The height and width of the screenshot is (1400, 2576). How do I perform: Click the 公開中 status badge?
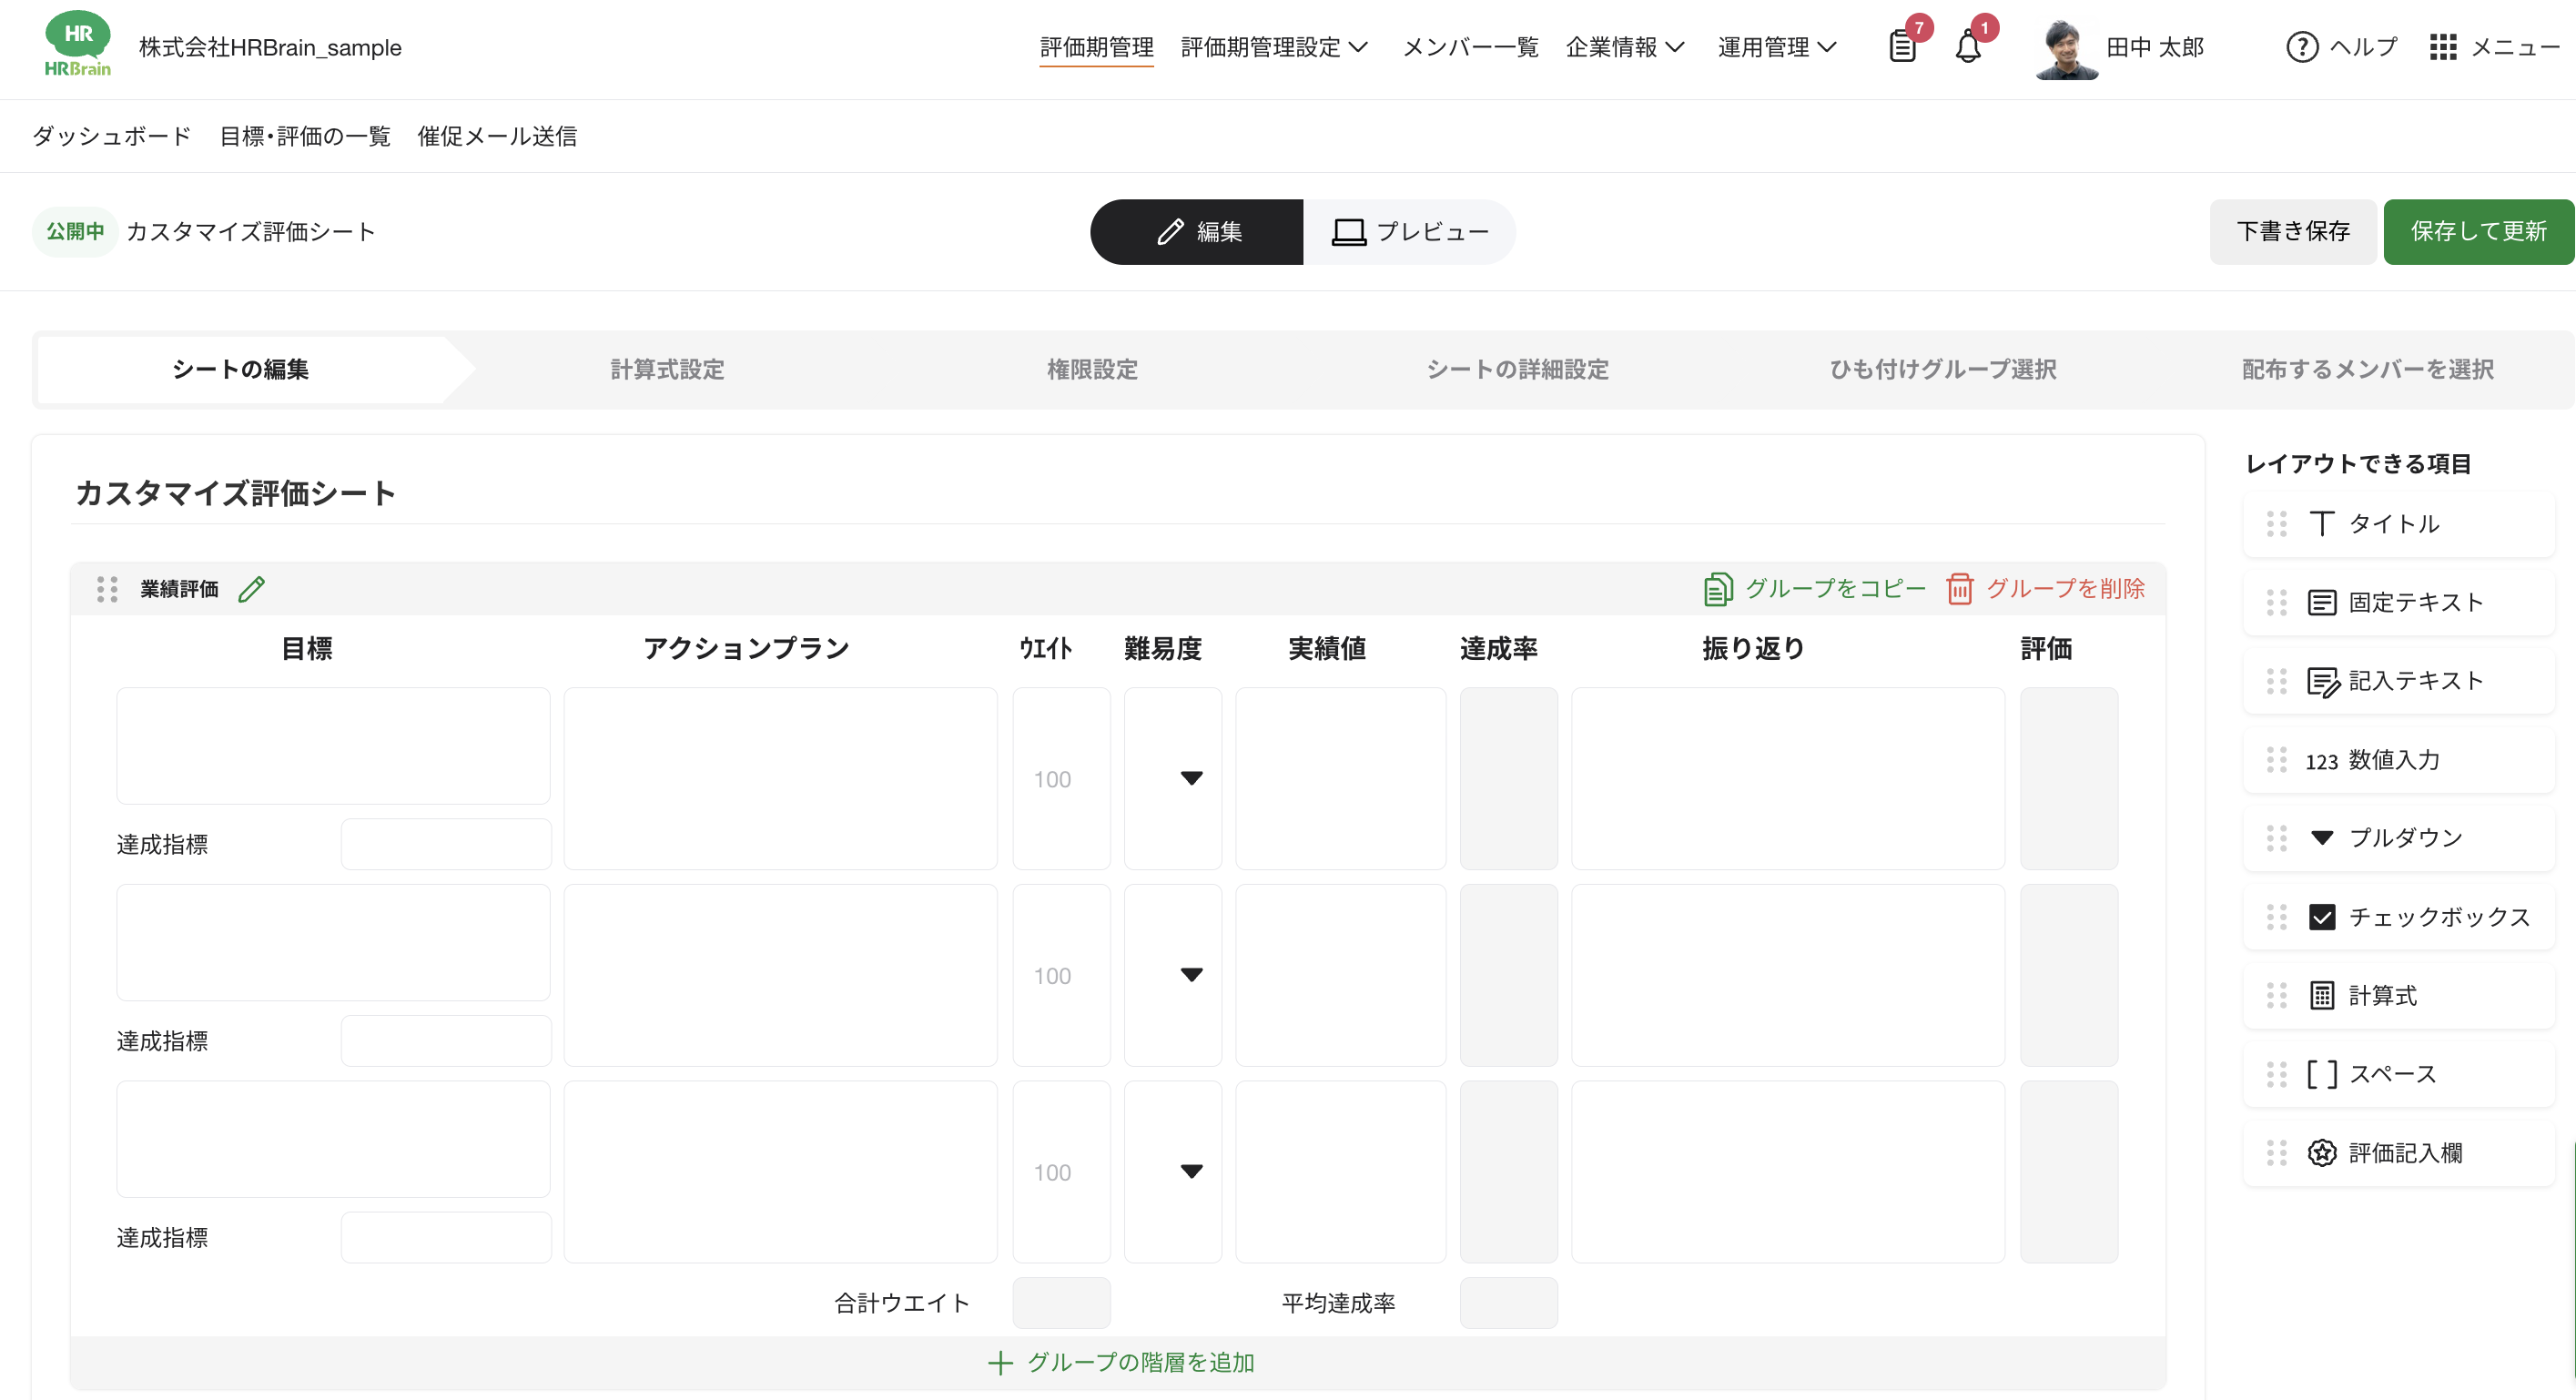tap(75, 232)
